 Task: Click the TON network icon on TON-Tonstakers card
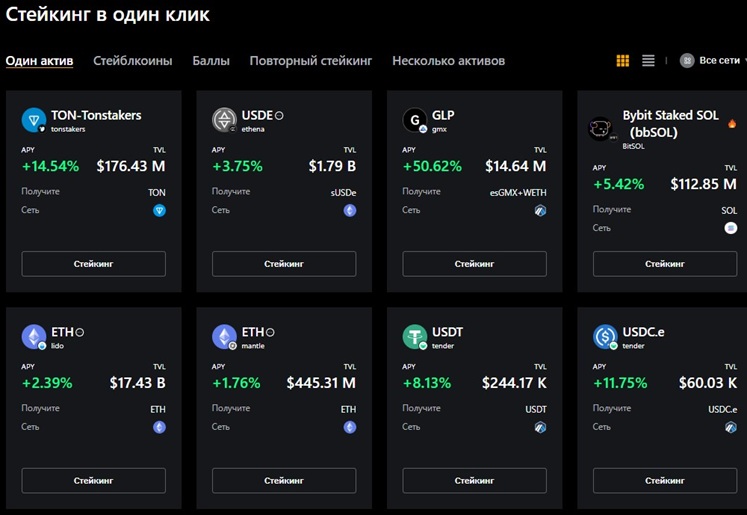click(x=159, y=210)
